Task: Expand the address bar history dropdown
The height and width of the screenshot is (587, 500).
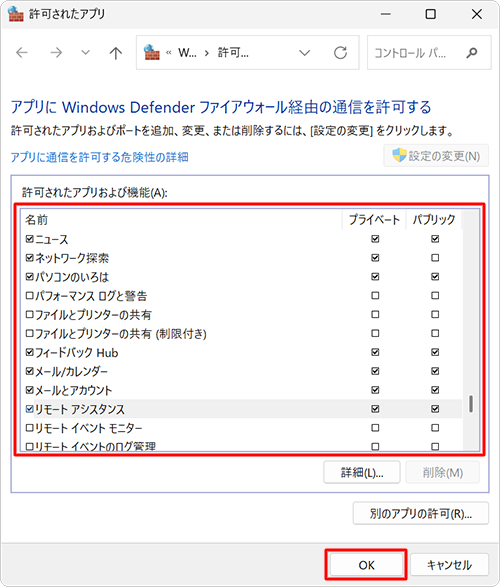Action: pos(305,53)
